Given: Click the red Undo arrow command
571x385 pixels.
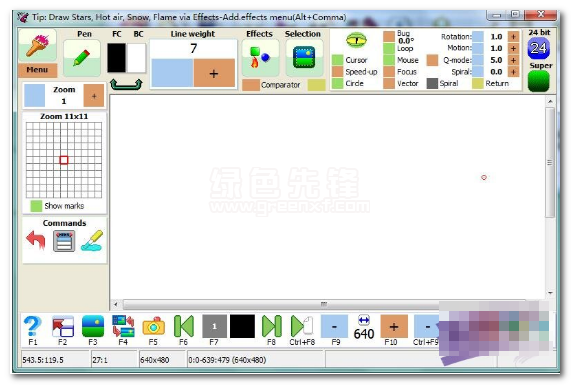Looking at the screenshot, I should pyautogui.click(x=36, y=240).
